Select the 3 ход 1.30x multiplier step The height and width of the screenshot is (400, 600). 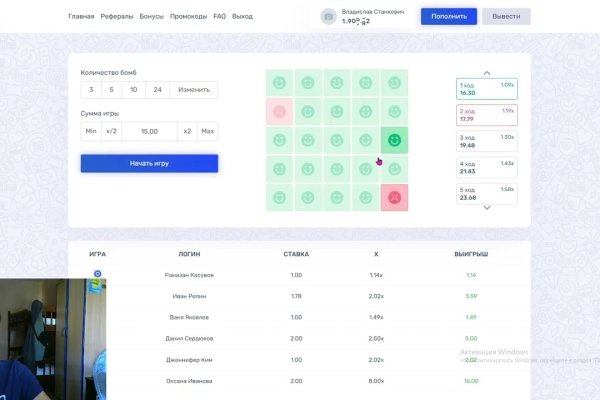pyautogui.click(x=486, y=141)
